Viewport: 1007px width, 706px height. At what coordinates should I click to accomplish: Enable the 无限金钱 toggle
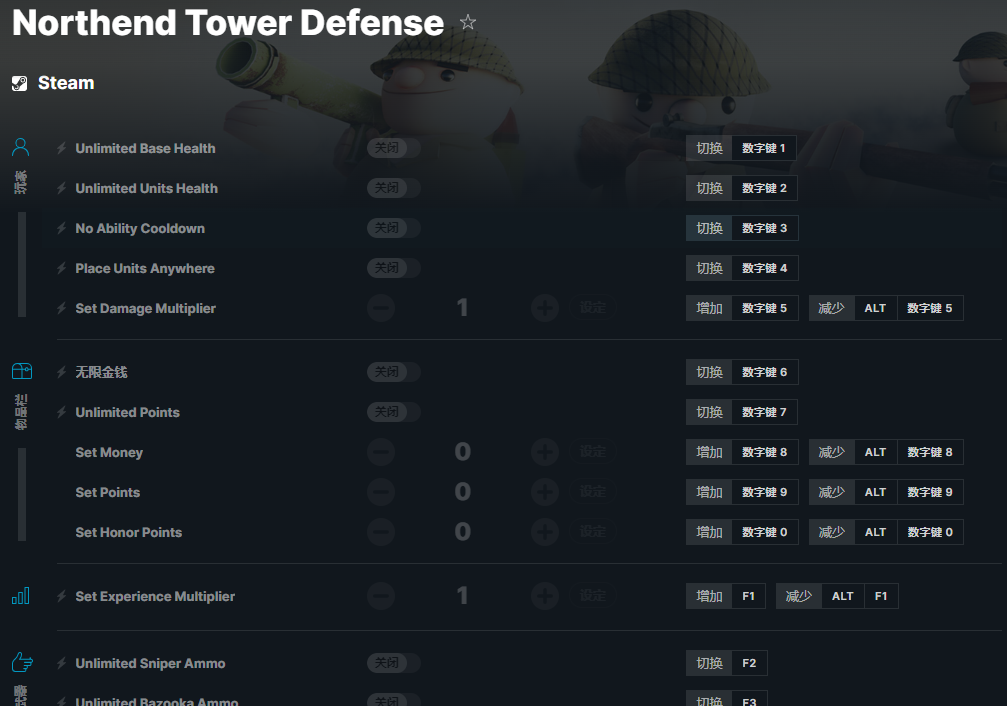coord(394,371)
